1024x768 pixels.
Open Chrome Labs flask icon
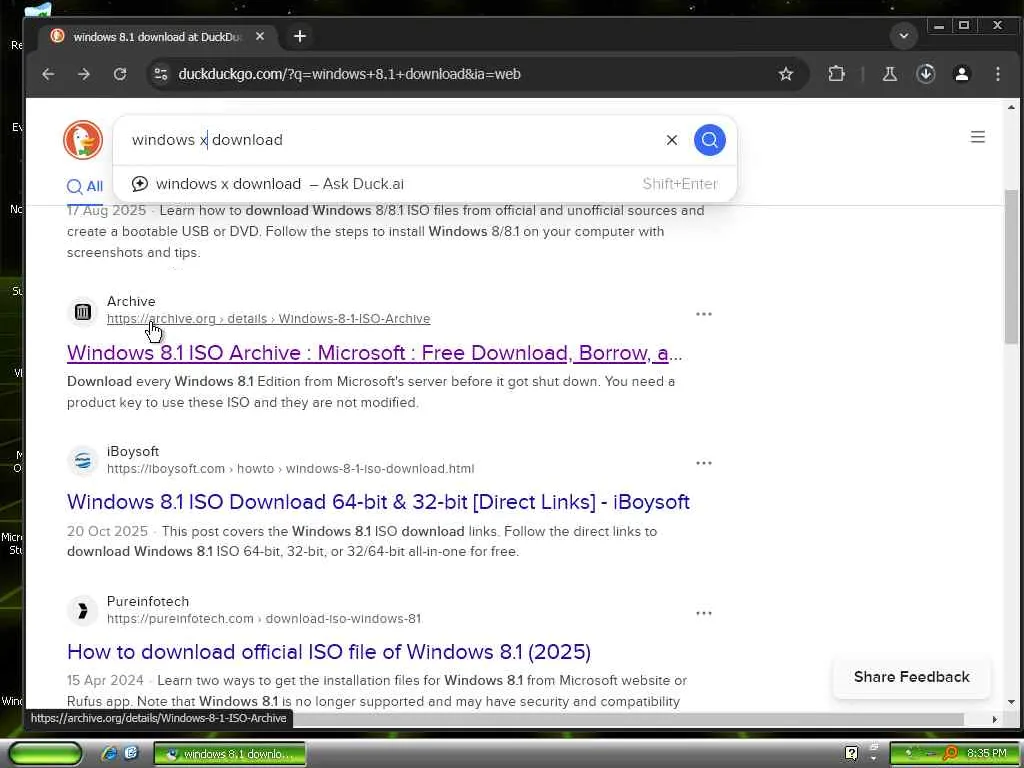tap(889, 74)
